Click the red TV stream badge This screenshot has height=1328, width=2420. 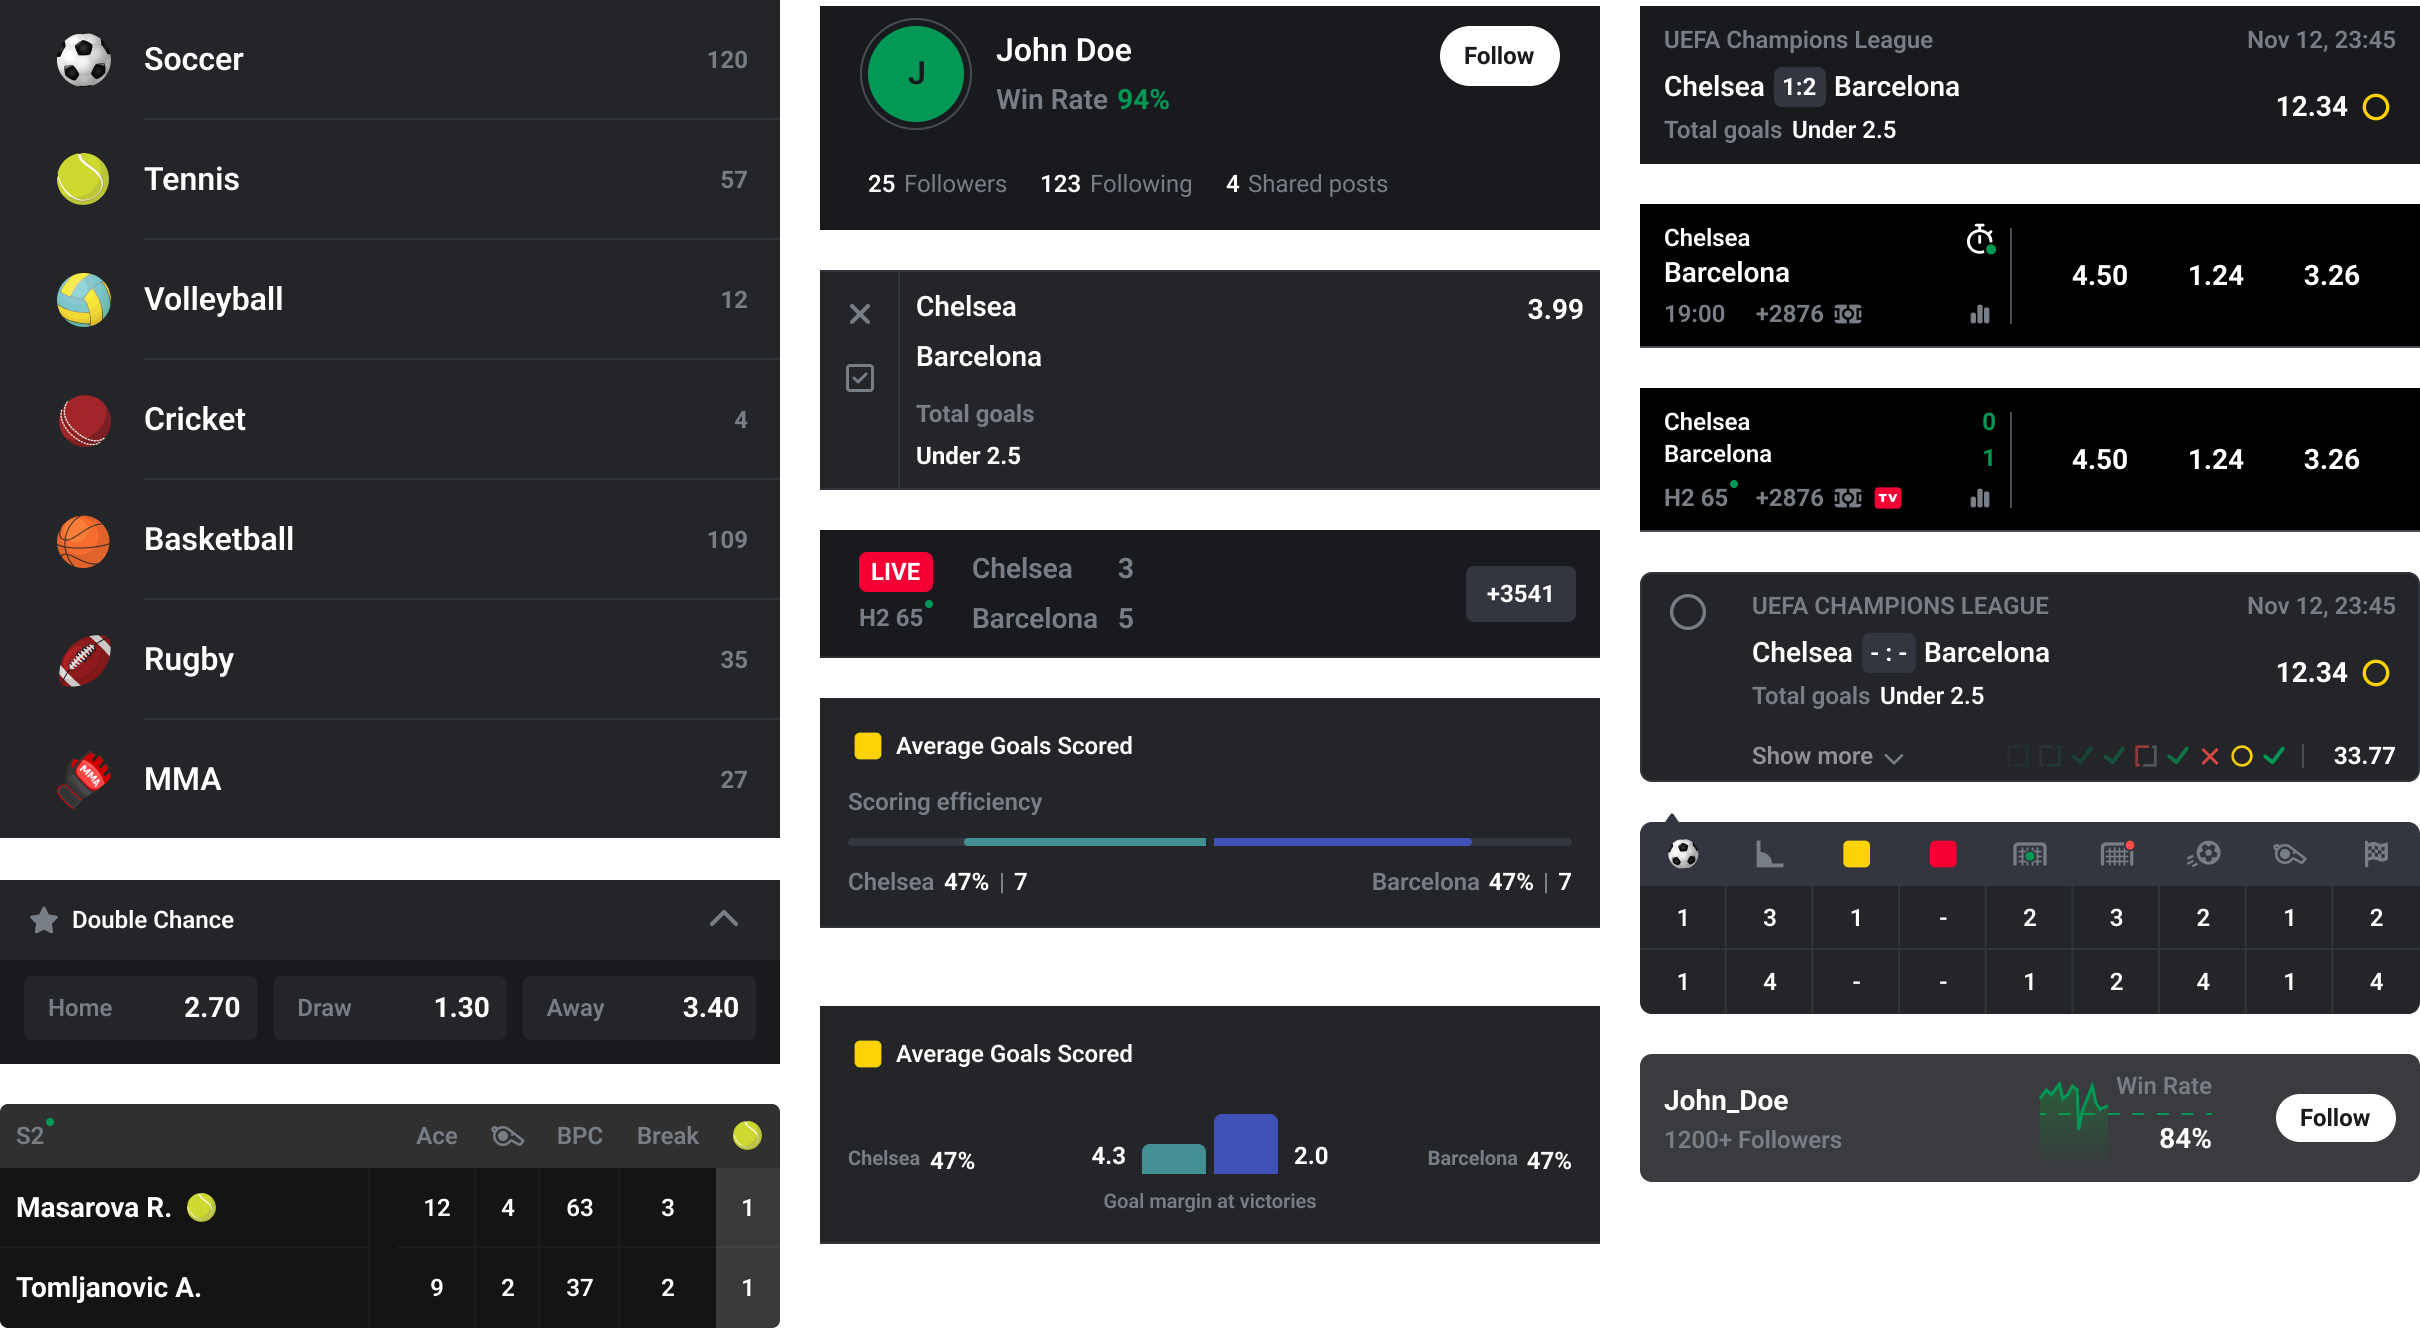pos(1888,498)
